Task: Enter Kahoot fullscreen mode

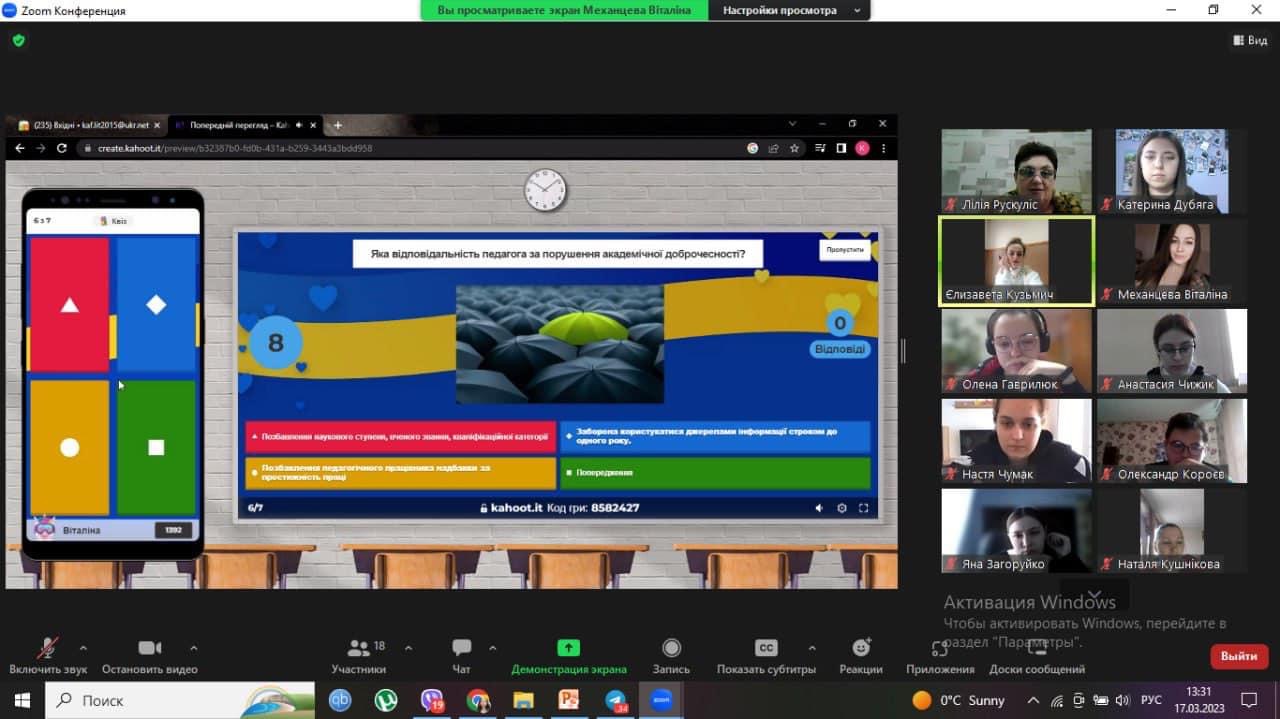Action: coord(864,508)
